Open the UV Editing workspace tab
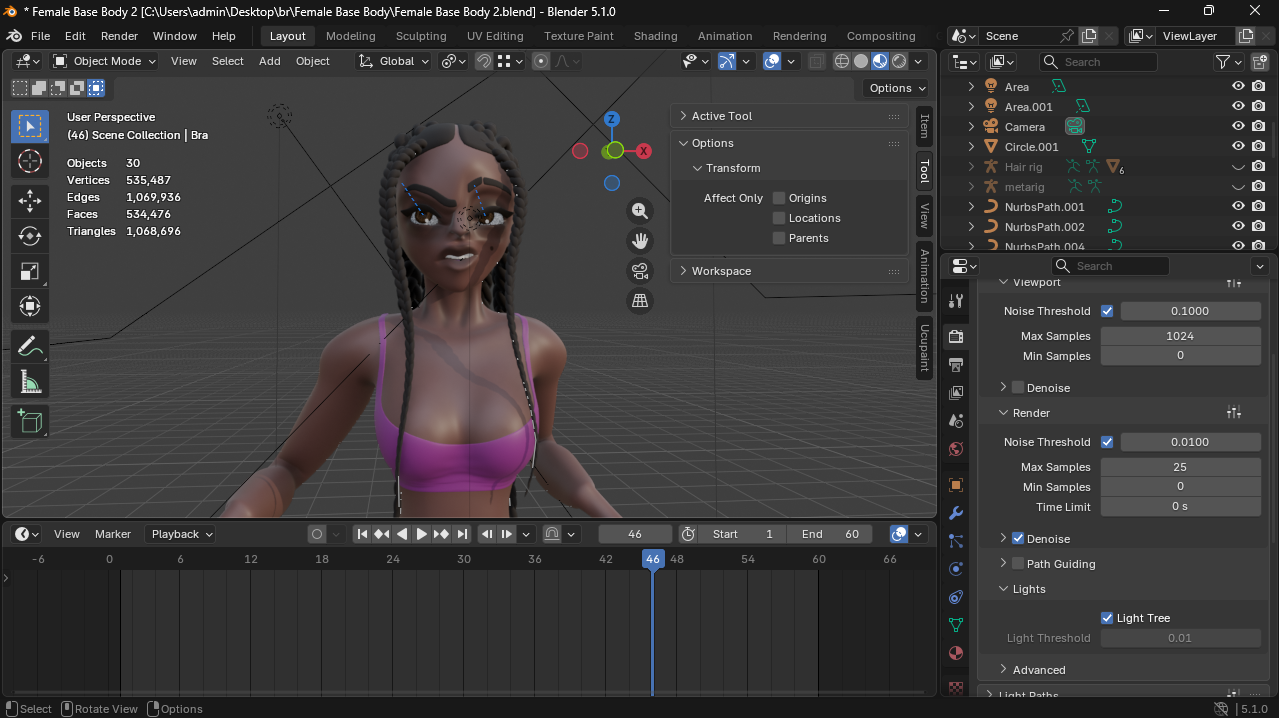Screen dimensions: 1279x718 click(495, 36)
